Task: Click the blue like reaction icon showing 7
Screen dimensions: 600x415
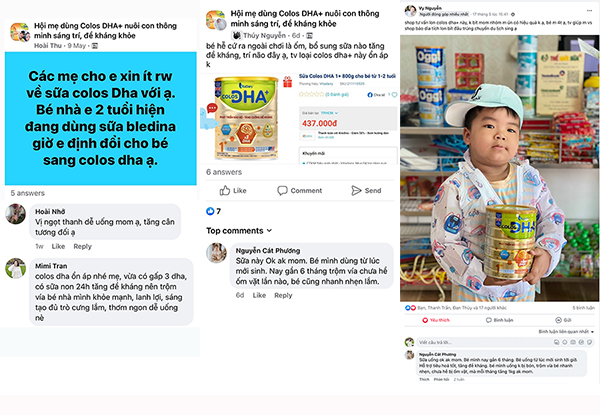Action: 210,211
